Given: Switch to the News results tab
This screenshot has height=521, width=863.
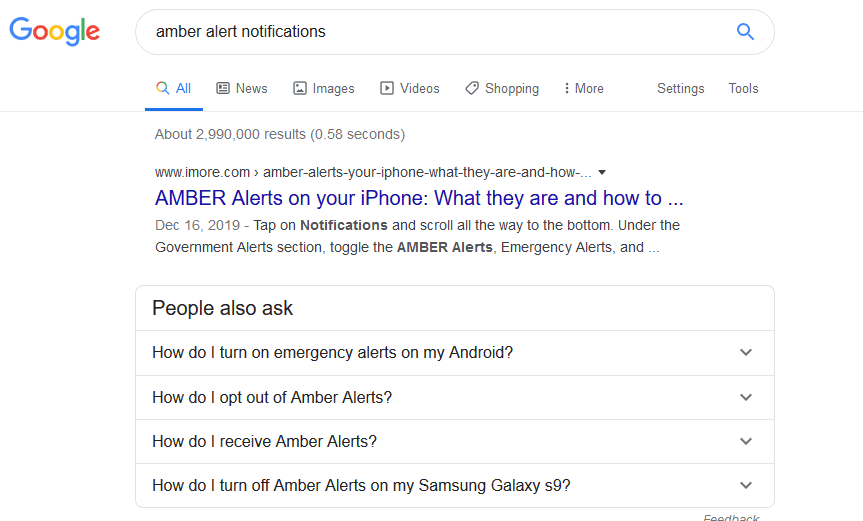Looking at the screenshot, I should 251,88.
